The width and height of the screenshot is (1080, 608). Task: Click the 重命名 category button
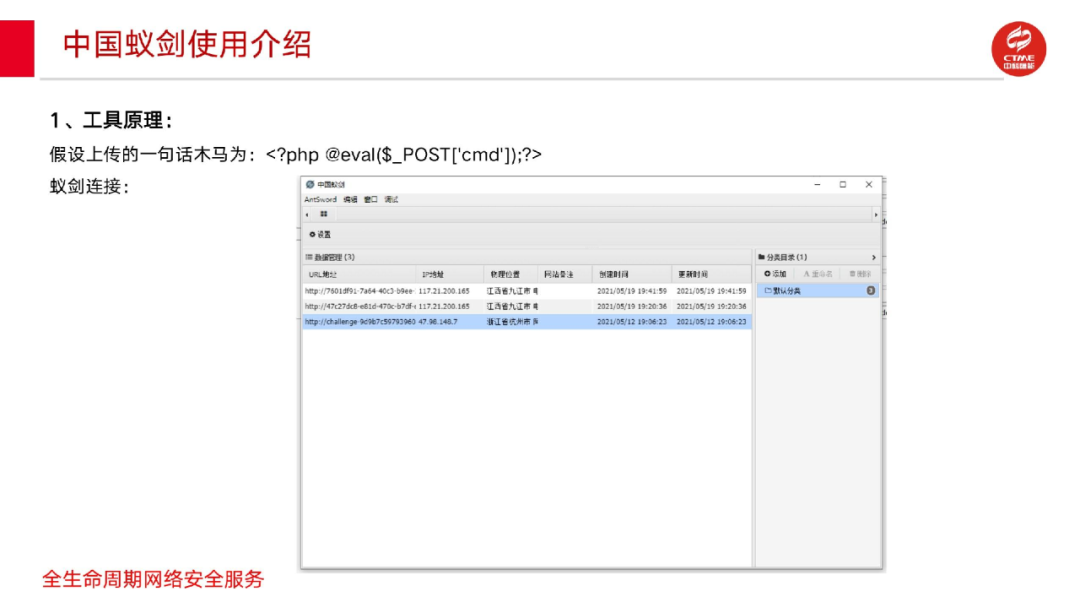(818, 274)
